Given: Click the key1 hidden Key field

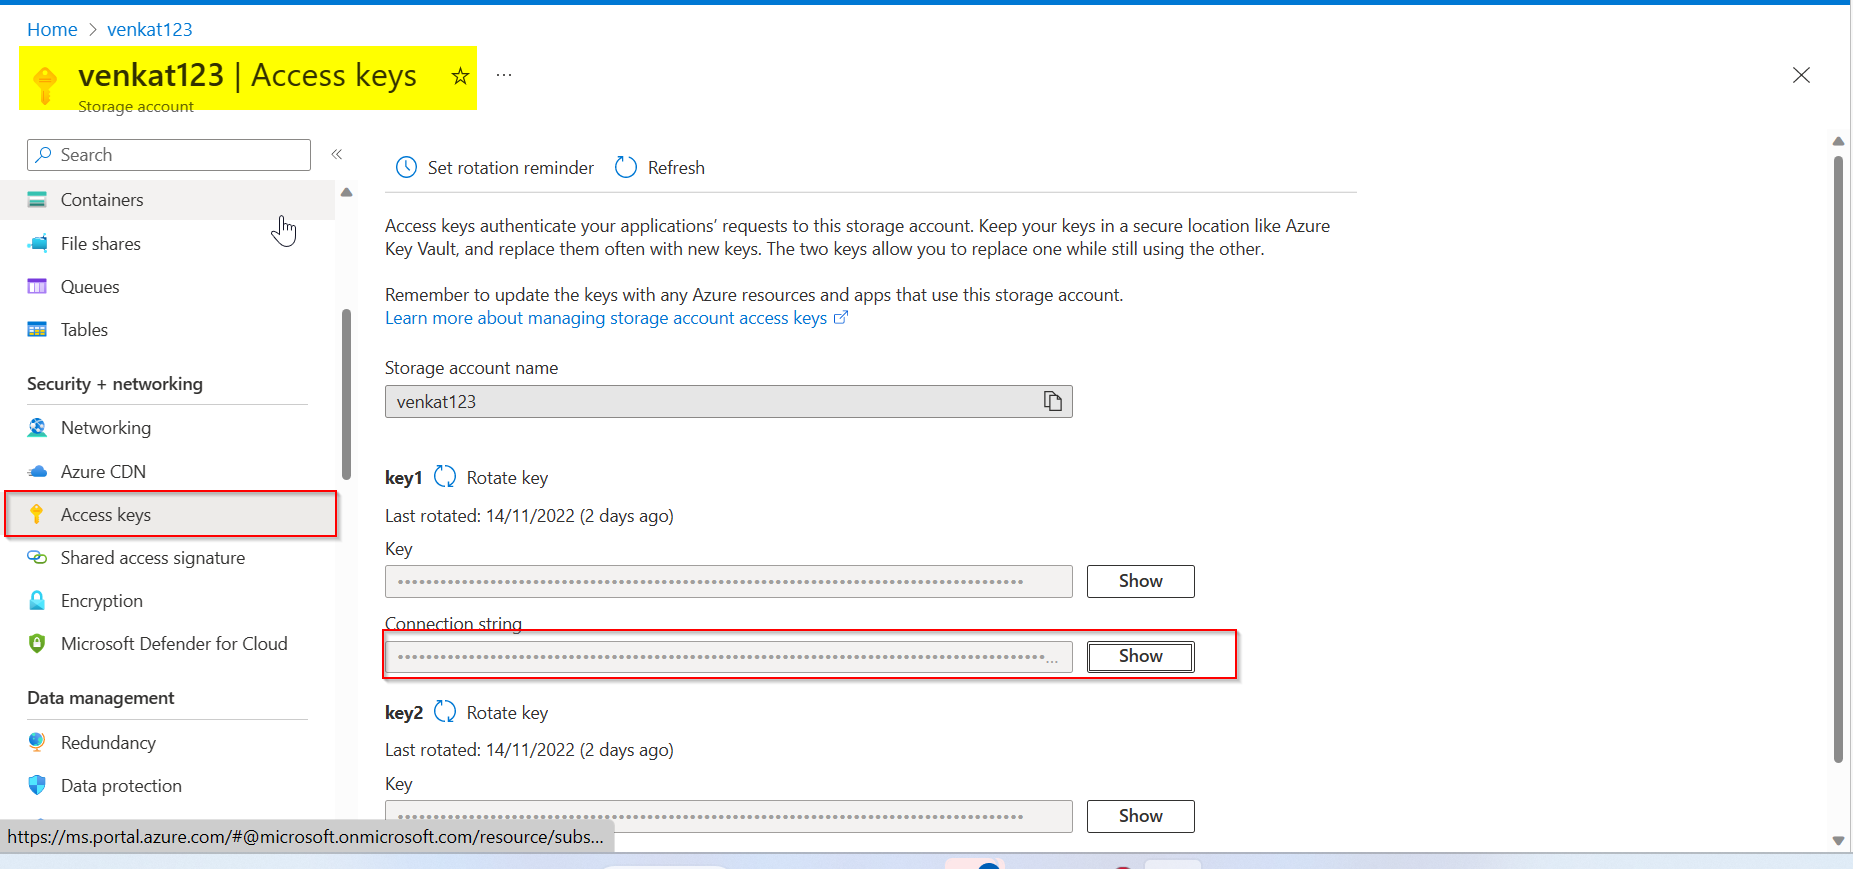Looking at the screenshot, I should click(728, 581).
